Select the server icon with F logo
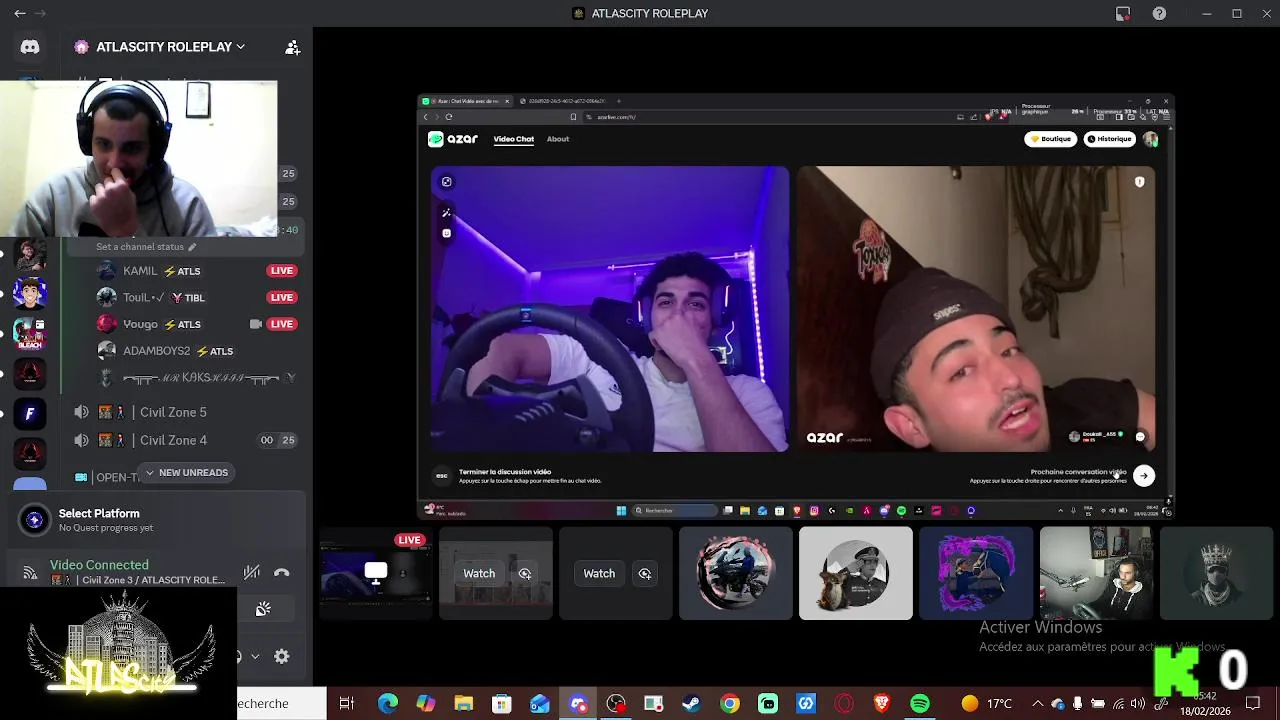The width and height of the screenshot is (1280, 720). [x=30, y=414]
